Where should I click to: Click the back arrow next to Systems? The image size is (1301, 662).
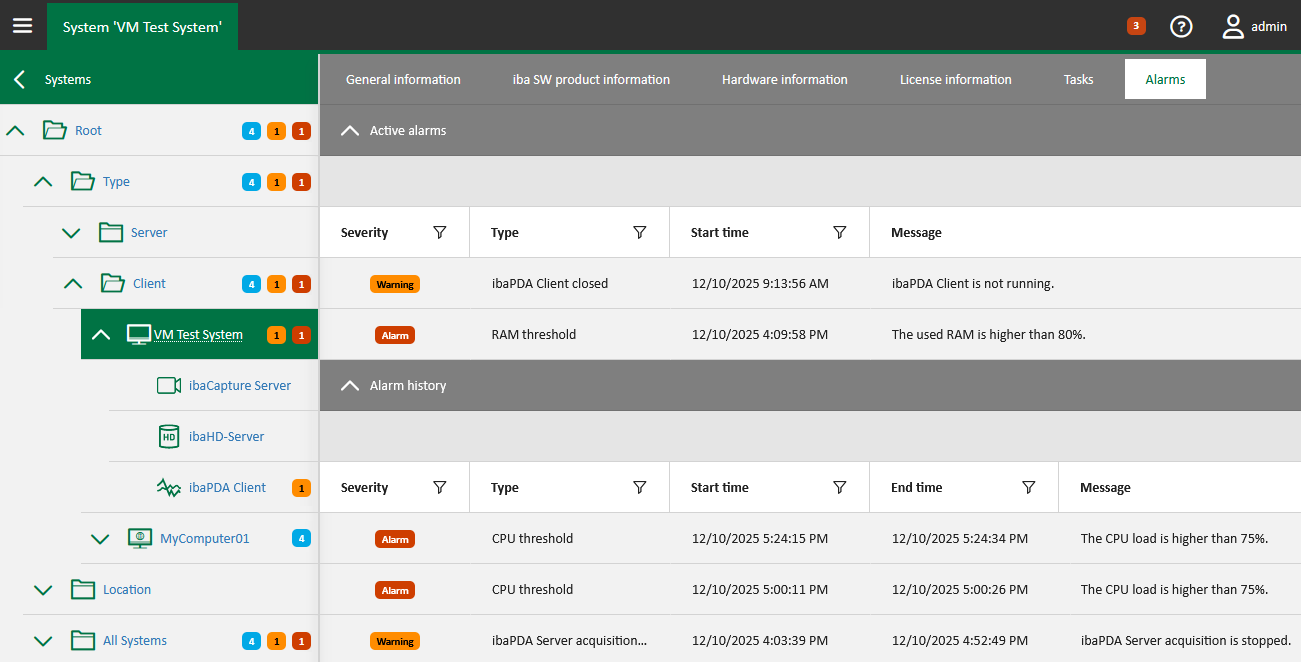tap(19, 80)
